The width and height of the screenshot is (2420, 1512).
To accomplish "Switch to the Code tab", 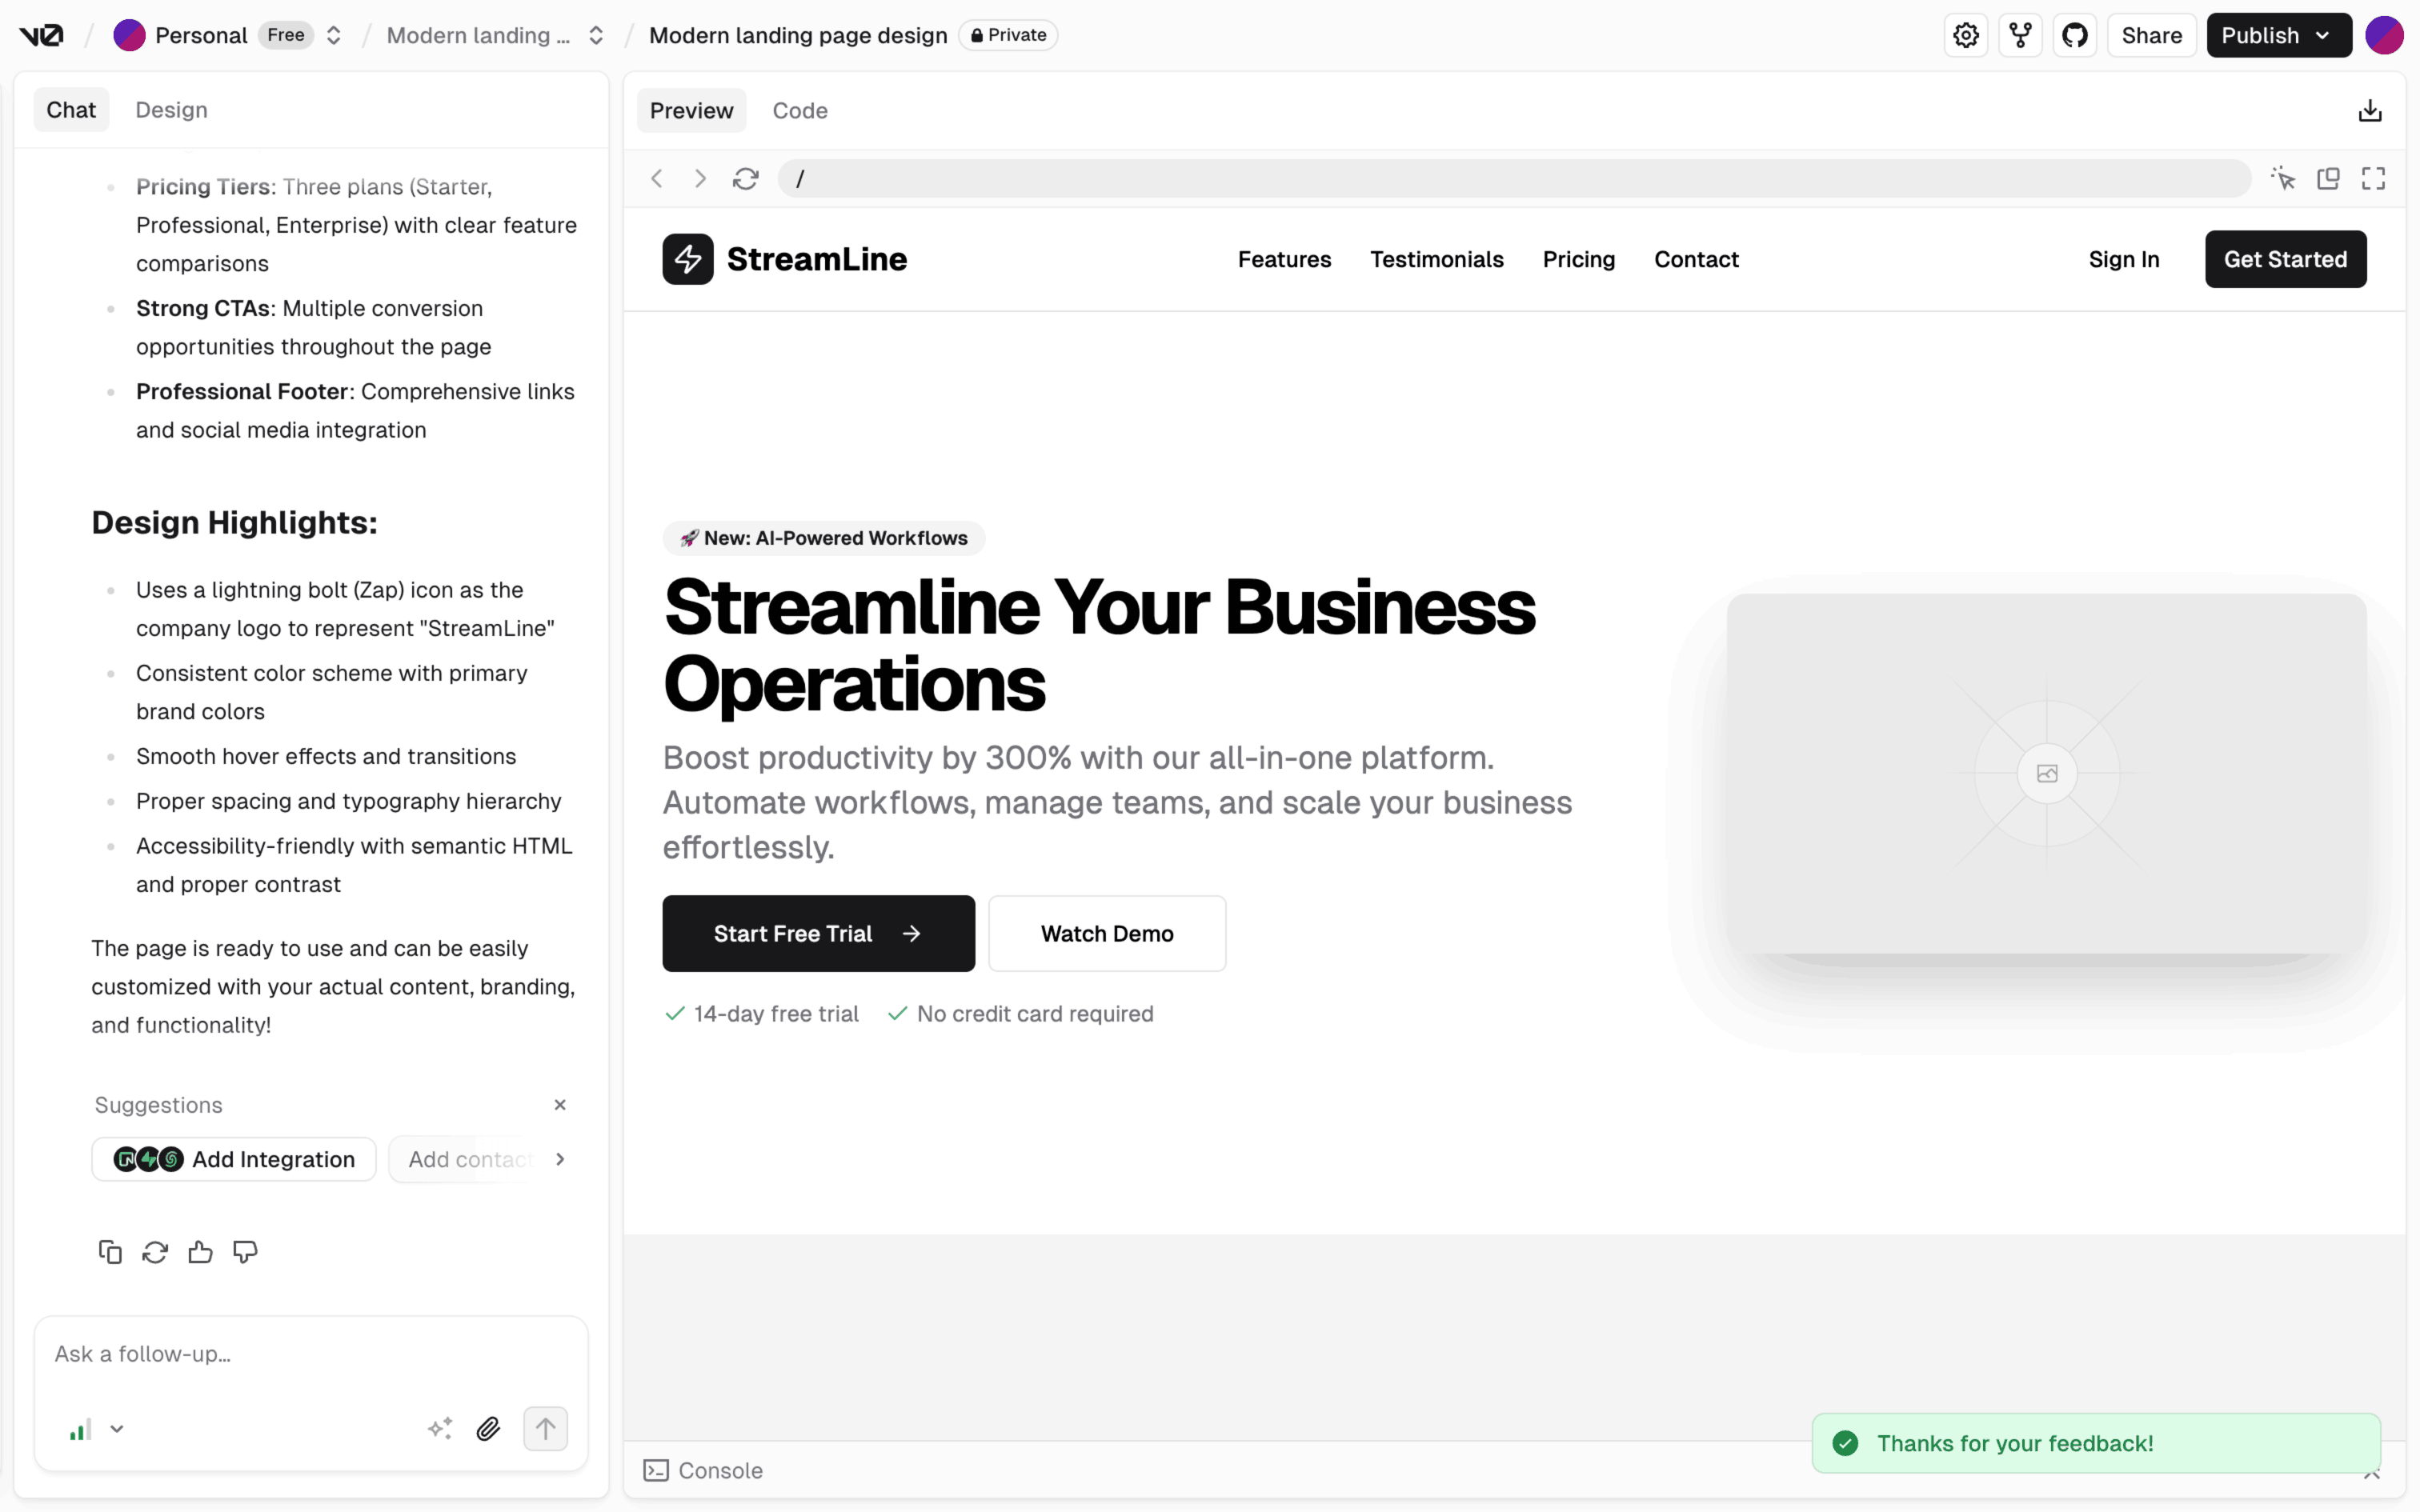I will click(x=799, y=111).
